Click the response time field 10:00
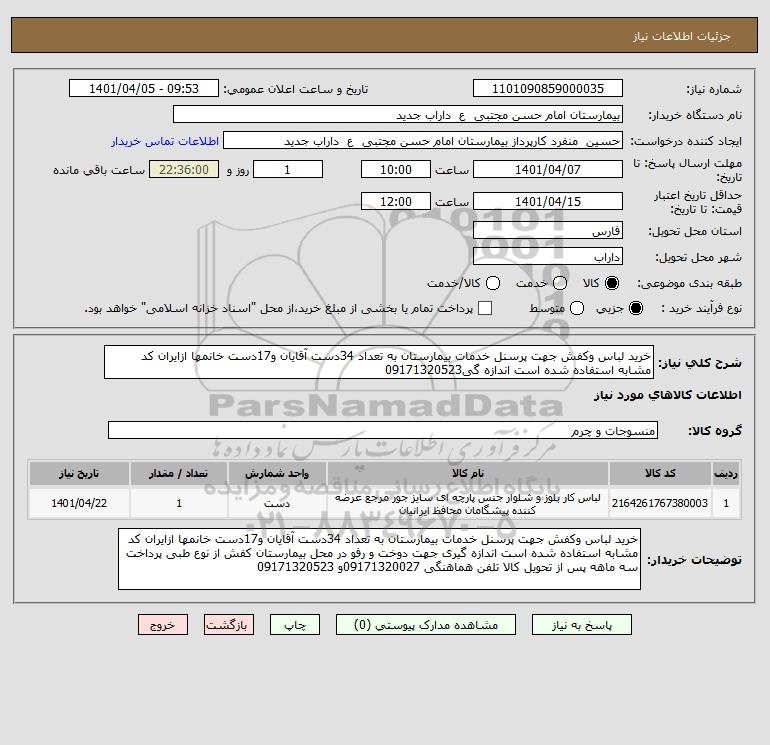 click(396, 169)
